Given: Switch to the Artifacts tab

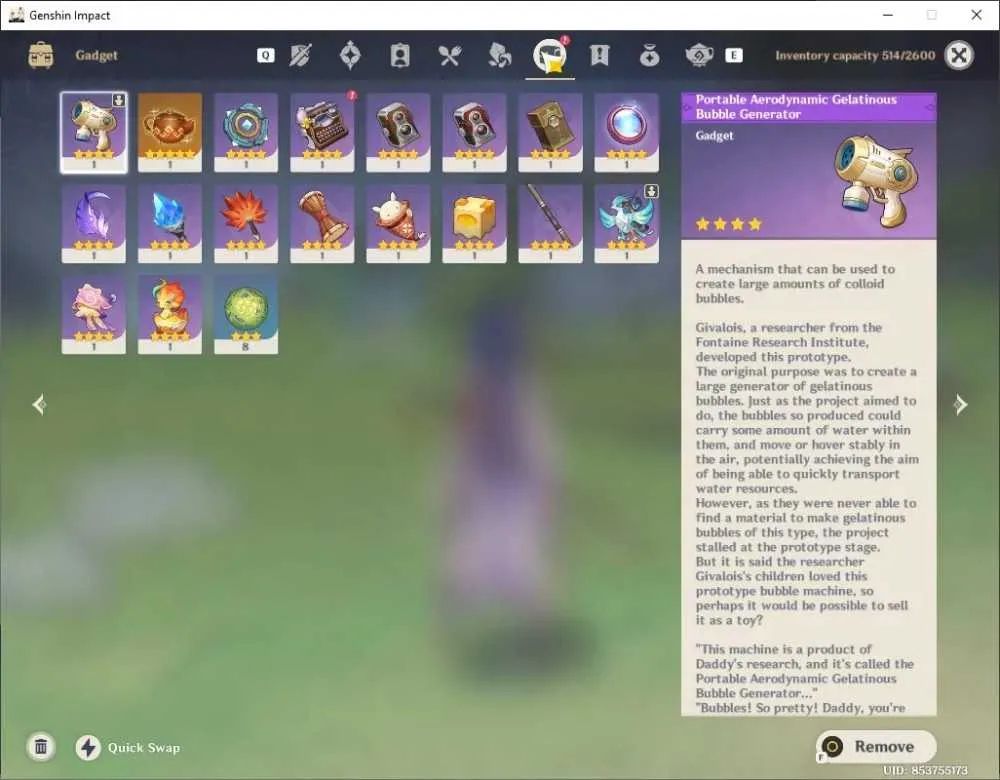Looking at the screenshot, I should [x=350, y=55].
